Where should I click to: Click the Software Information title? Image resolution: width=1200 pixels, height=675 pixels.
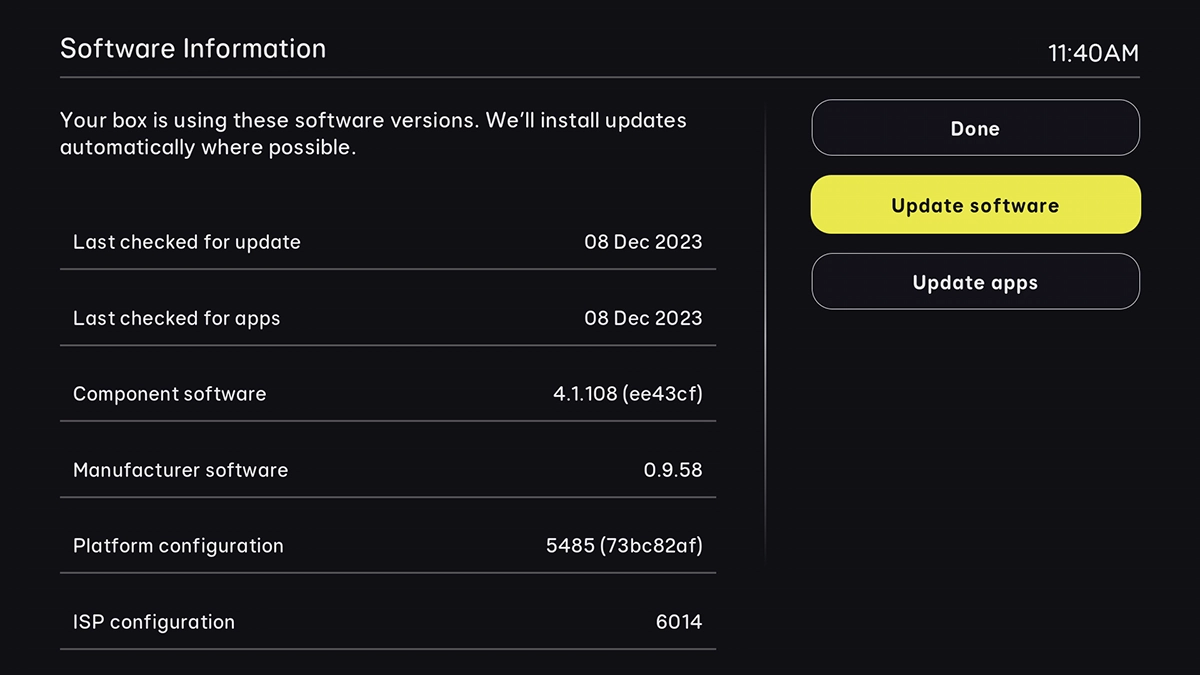(193, 48)
